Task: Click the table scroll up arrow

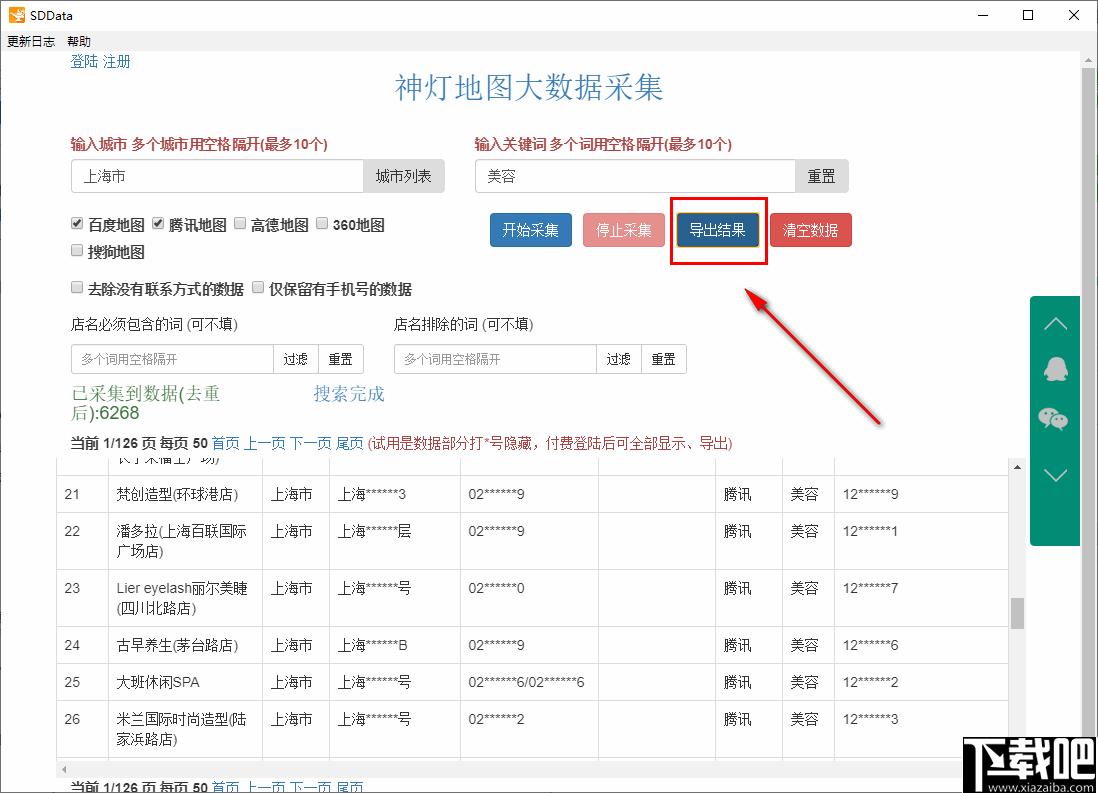Action: [1017, 467]
